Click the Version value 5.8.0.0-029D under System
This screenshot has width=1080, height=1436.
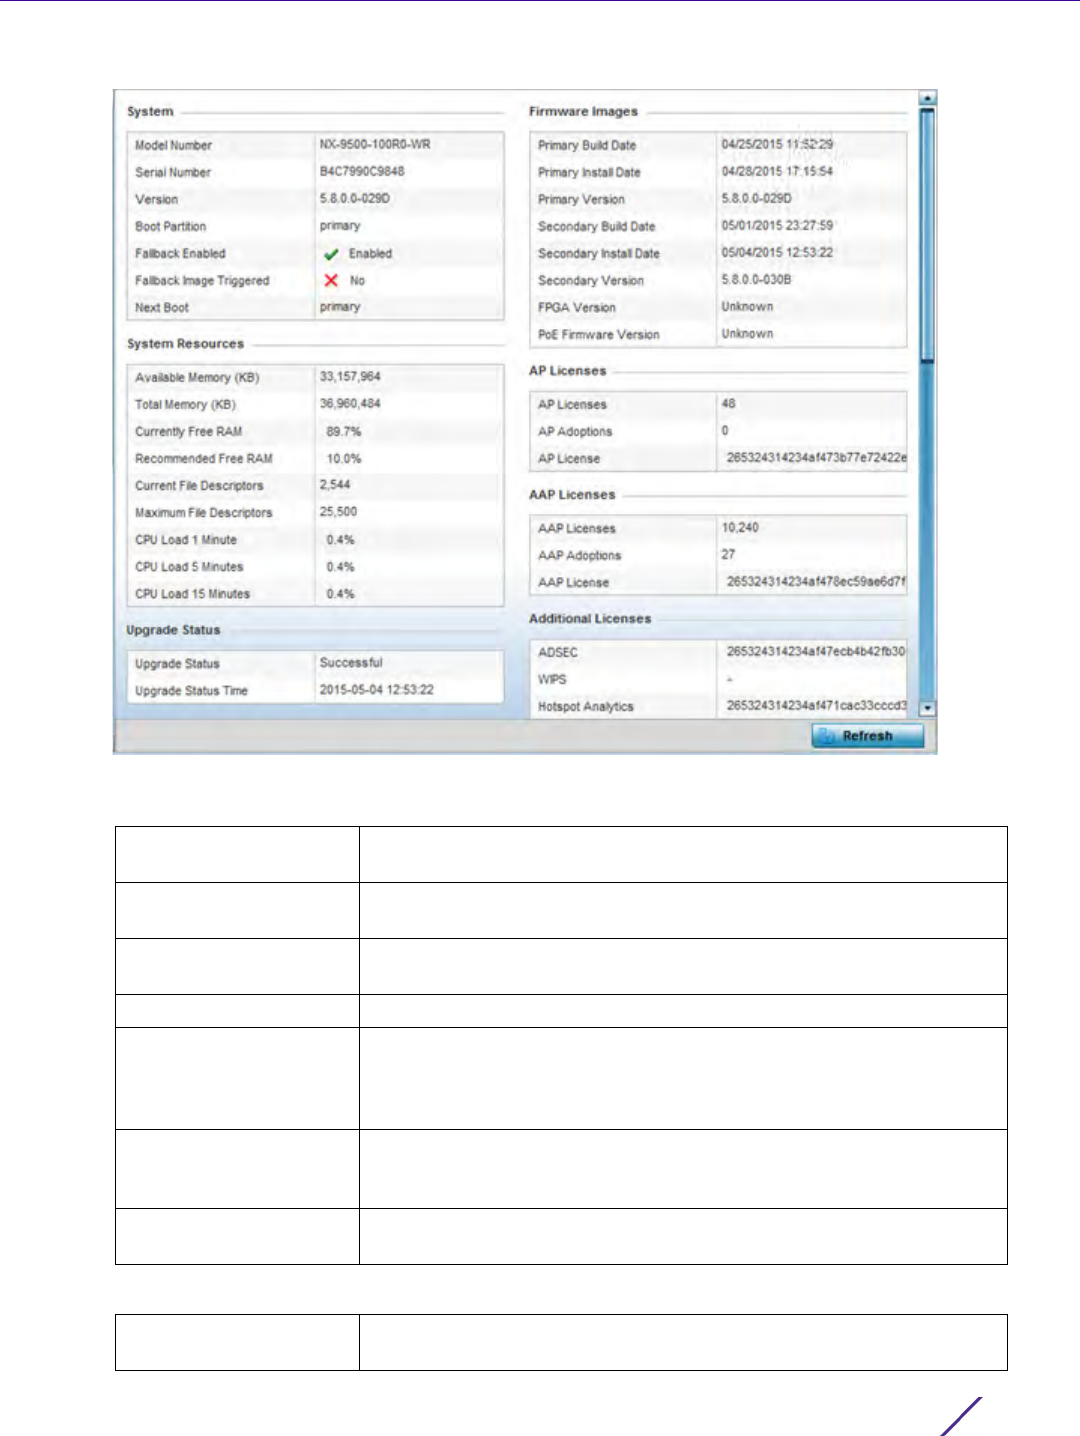click(x=355, y=199)
